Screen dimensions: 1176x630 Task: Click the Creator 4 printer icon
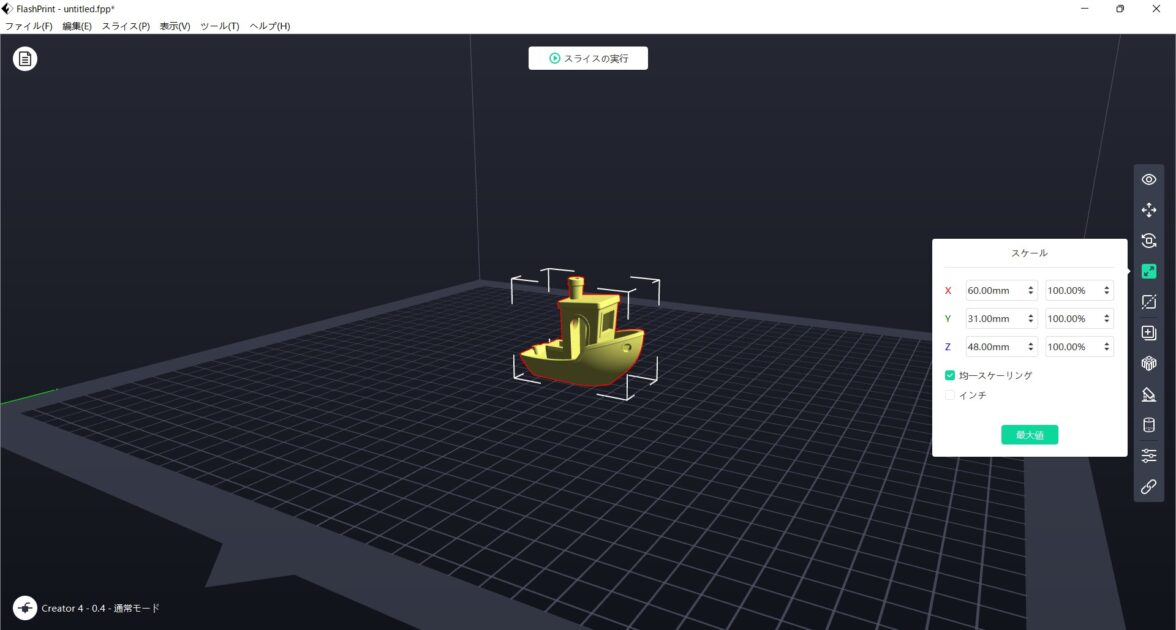click(25, 608)
